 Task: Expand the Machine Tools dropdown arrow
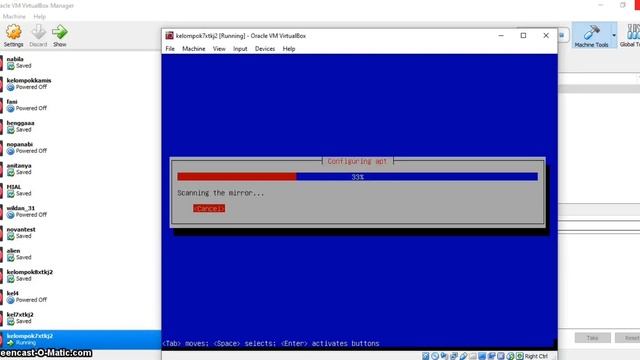(x=613, y=36)
